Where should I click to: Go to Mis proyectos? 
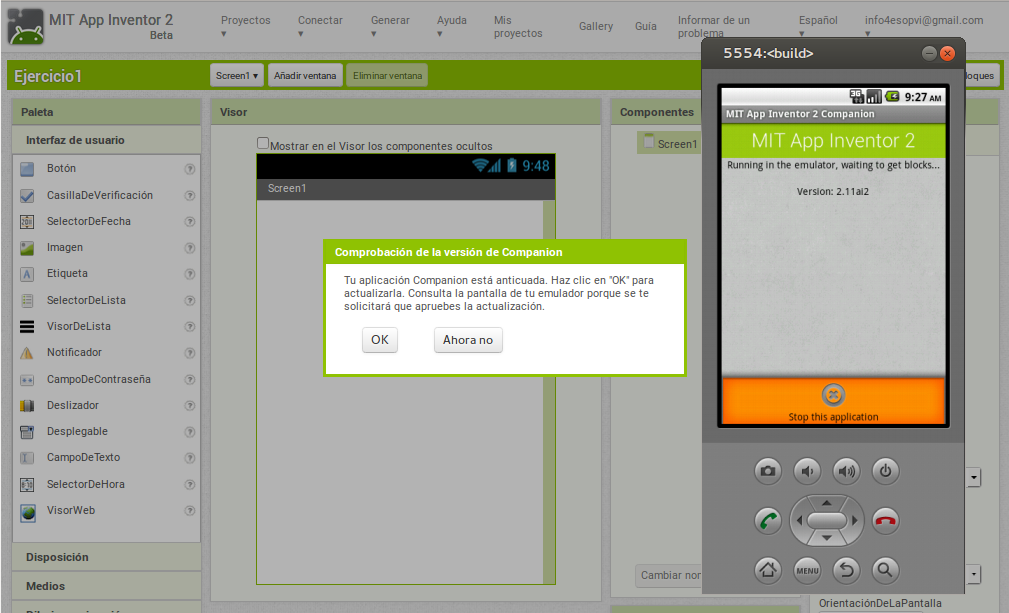(518, 26)
